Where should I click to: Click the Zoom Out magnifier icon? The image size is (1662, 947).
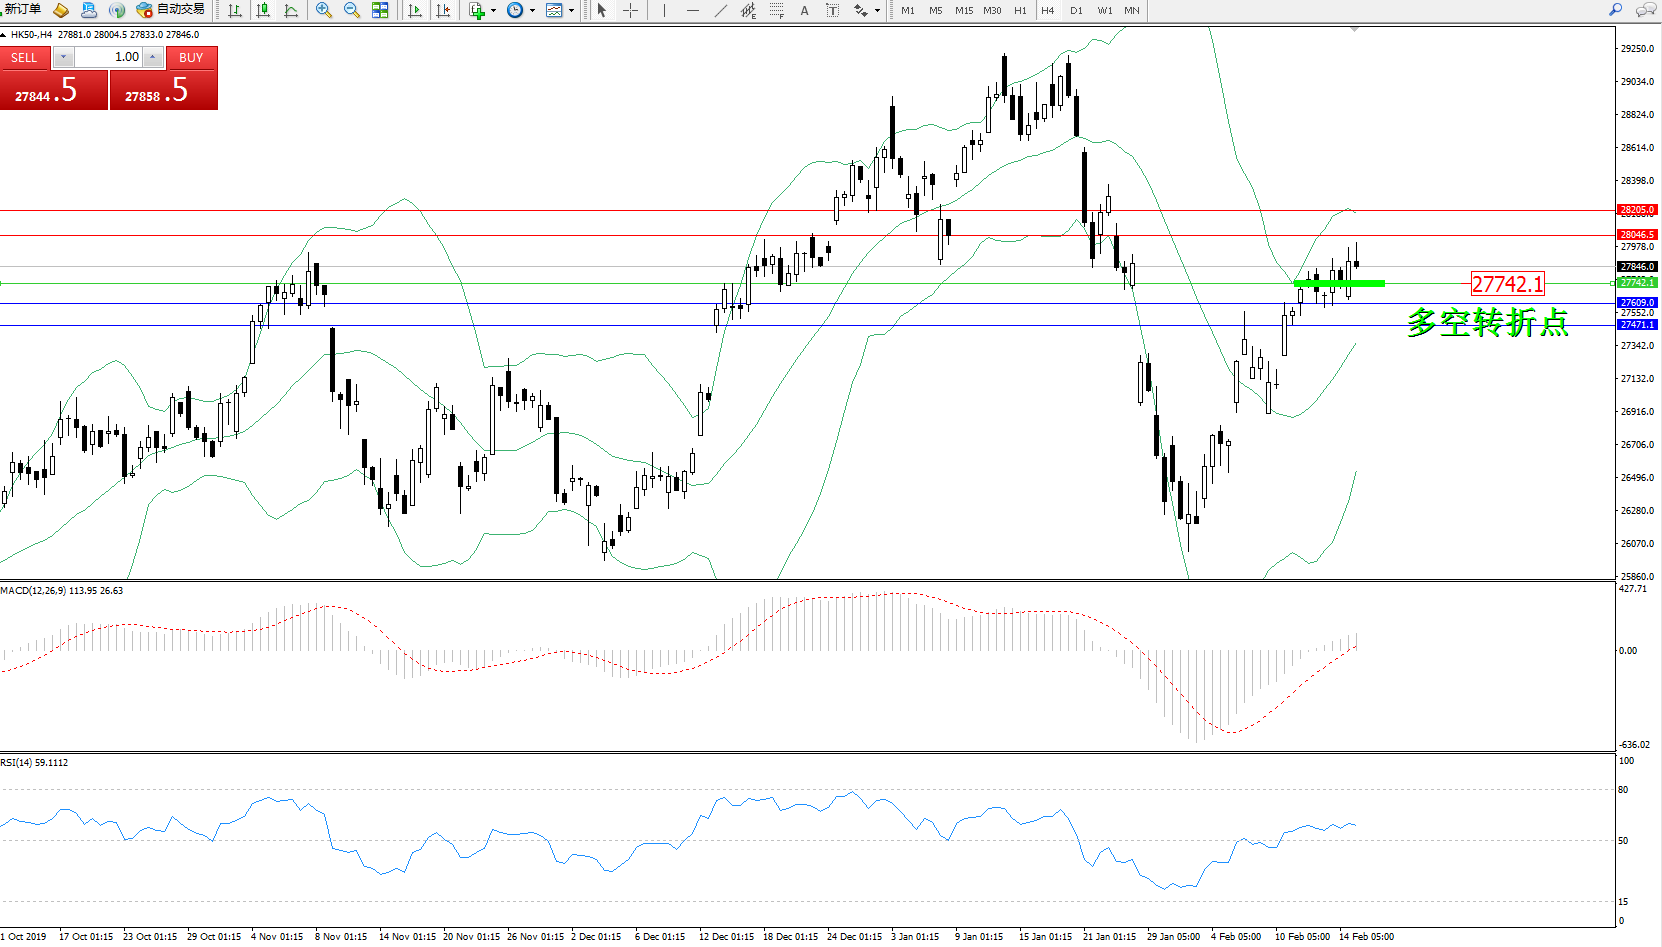pos(352,10)
